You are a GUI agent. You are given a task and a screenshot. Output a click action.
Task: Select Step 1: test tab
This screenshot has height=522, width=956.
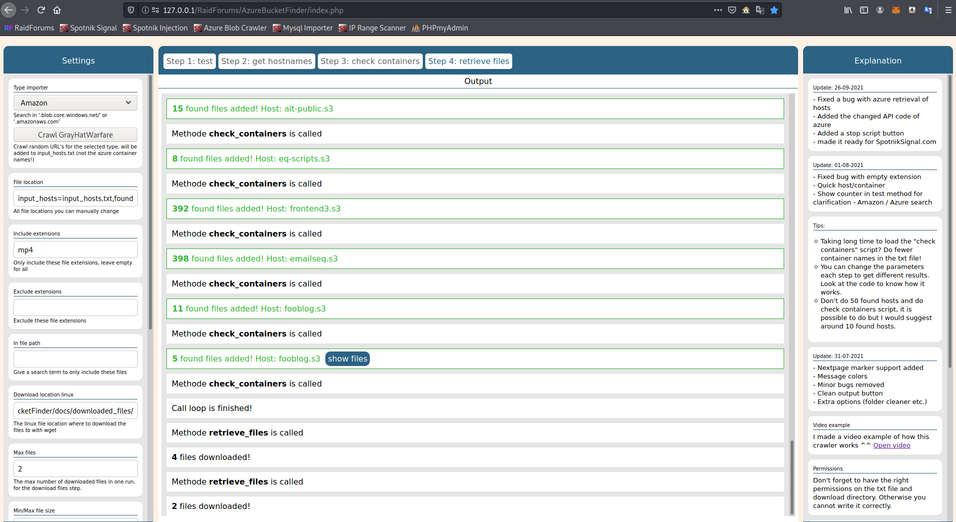189,61
